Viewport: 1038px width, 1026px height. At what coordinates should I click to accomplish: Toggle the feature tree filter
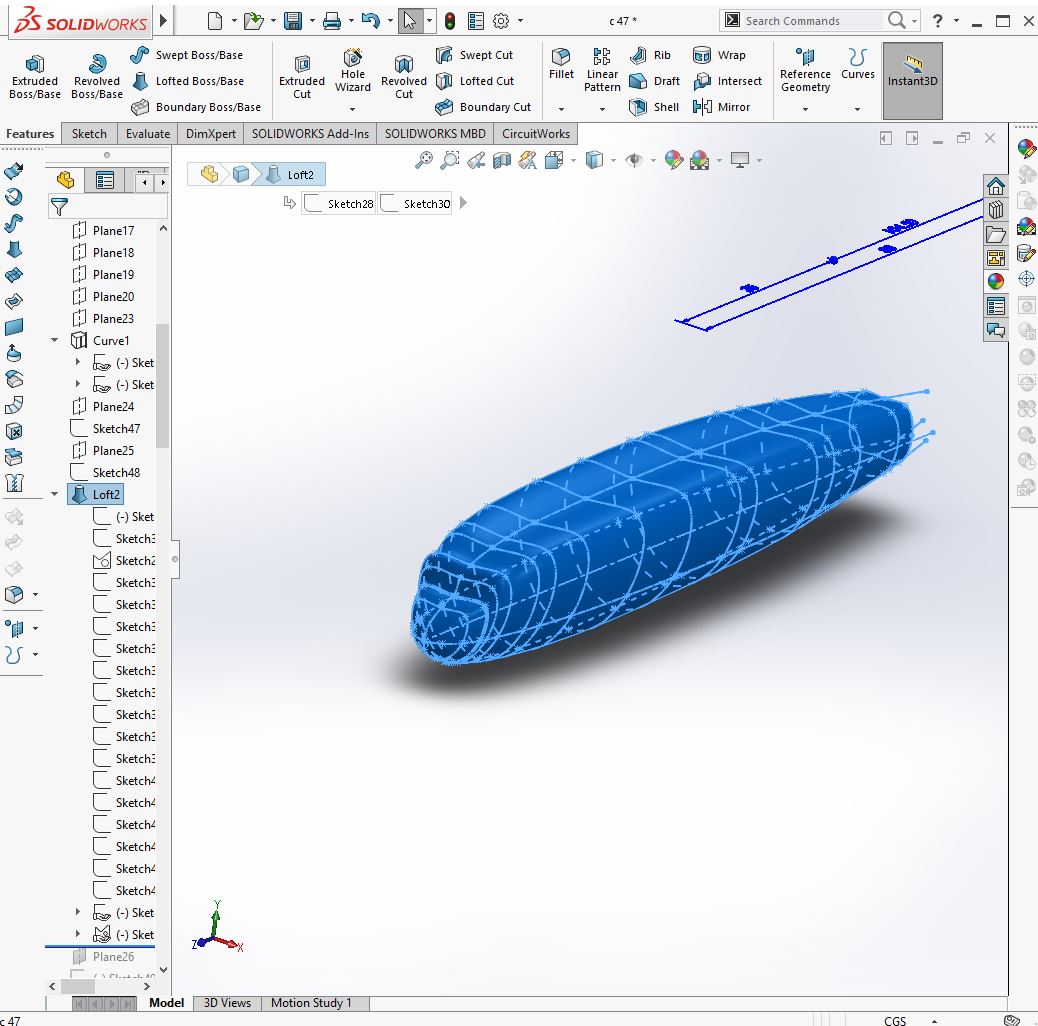point(60,207)
